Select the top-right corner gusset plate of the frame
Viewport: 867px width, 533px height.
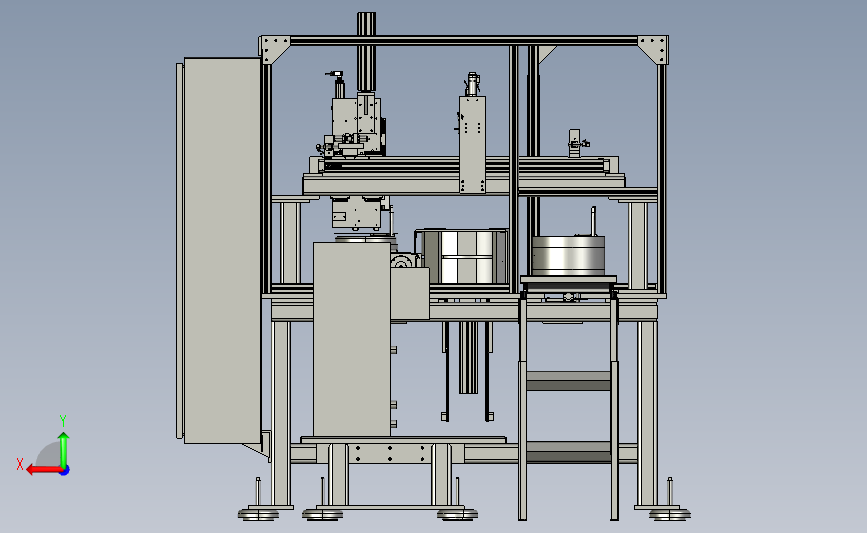point(653,50)
